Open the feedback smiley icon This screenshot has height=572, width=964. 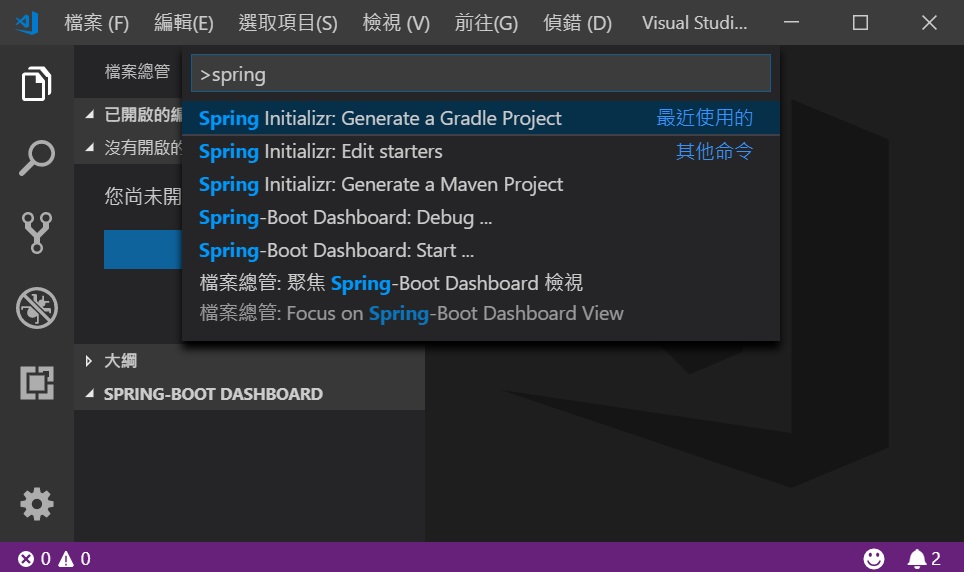click(x=874, y=558)
